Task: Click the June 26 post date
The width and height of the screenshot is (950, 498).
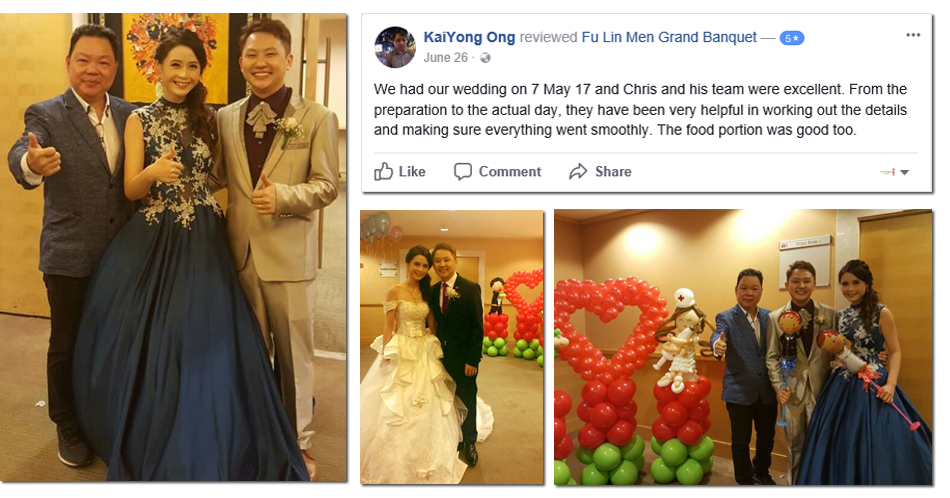Action: coord(445,58)
